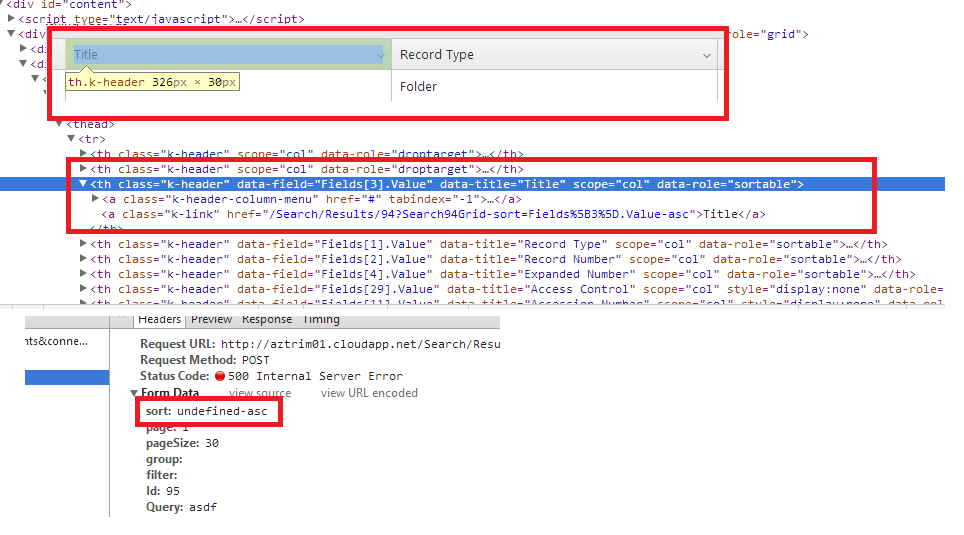Screen dimensions: 964x535
Task: Select the filter: form entry
Action: [x=162, y=475]
